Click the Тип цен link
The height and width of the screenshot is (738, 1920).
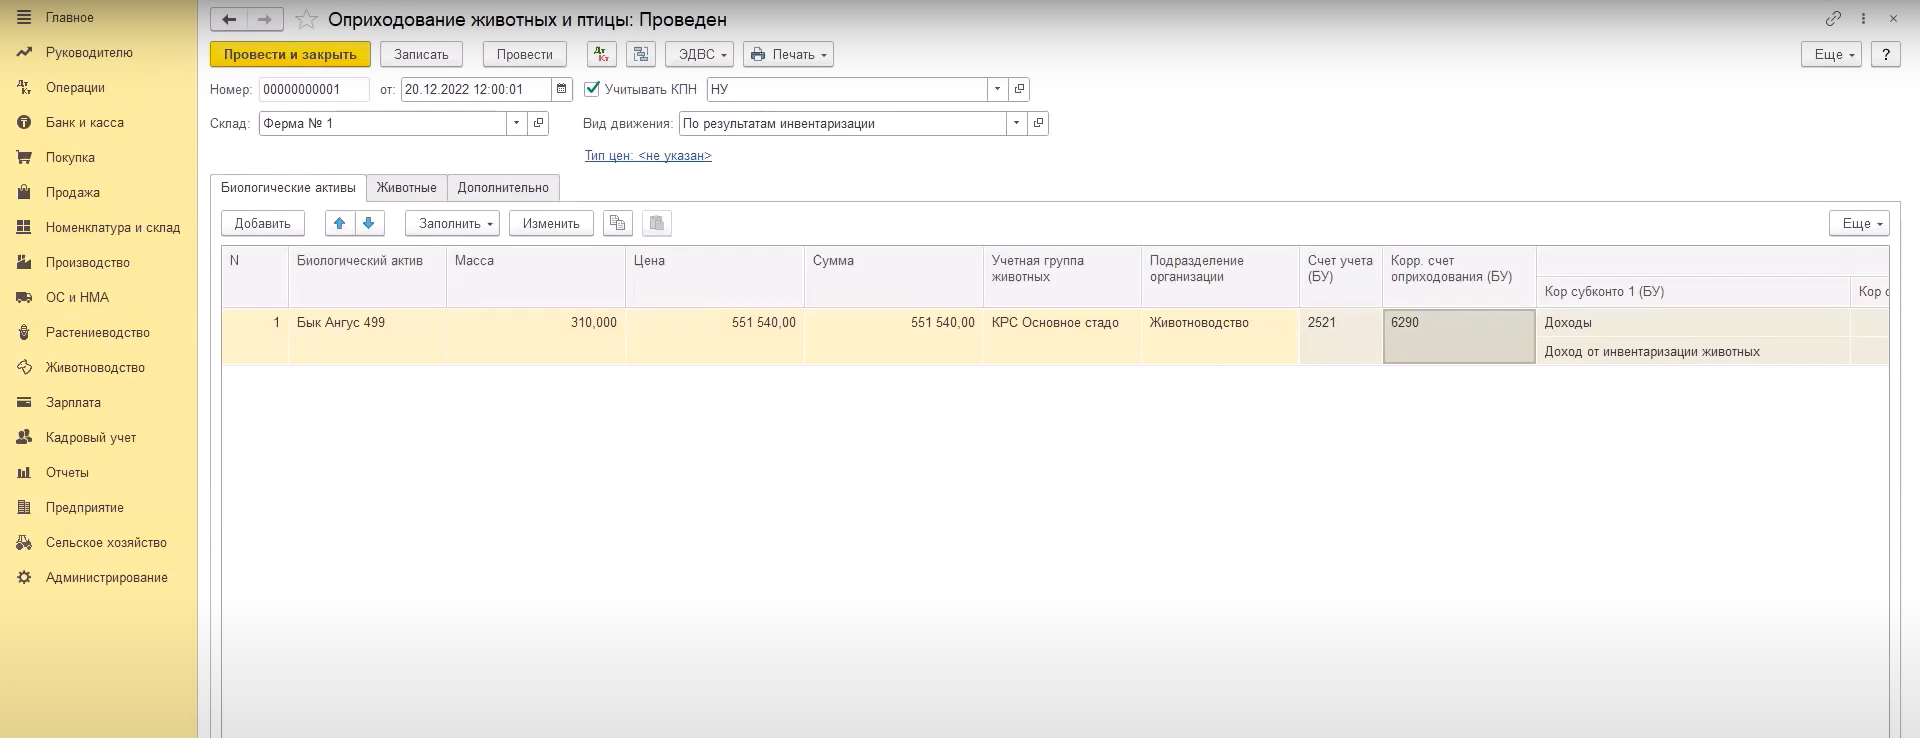coord(648,155)
